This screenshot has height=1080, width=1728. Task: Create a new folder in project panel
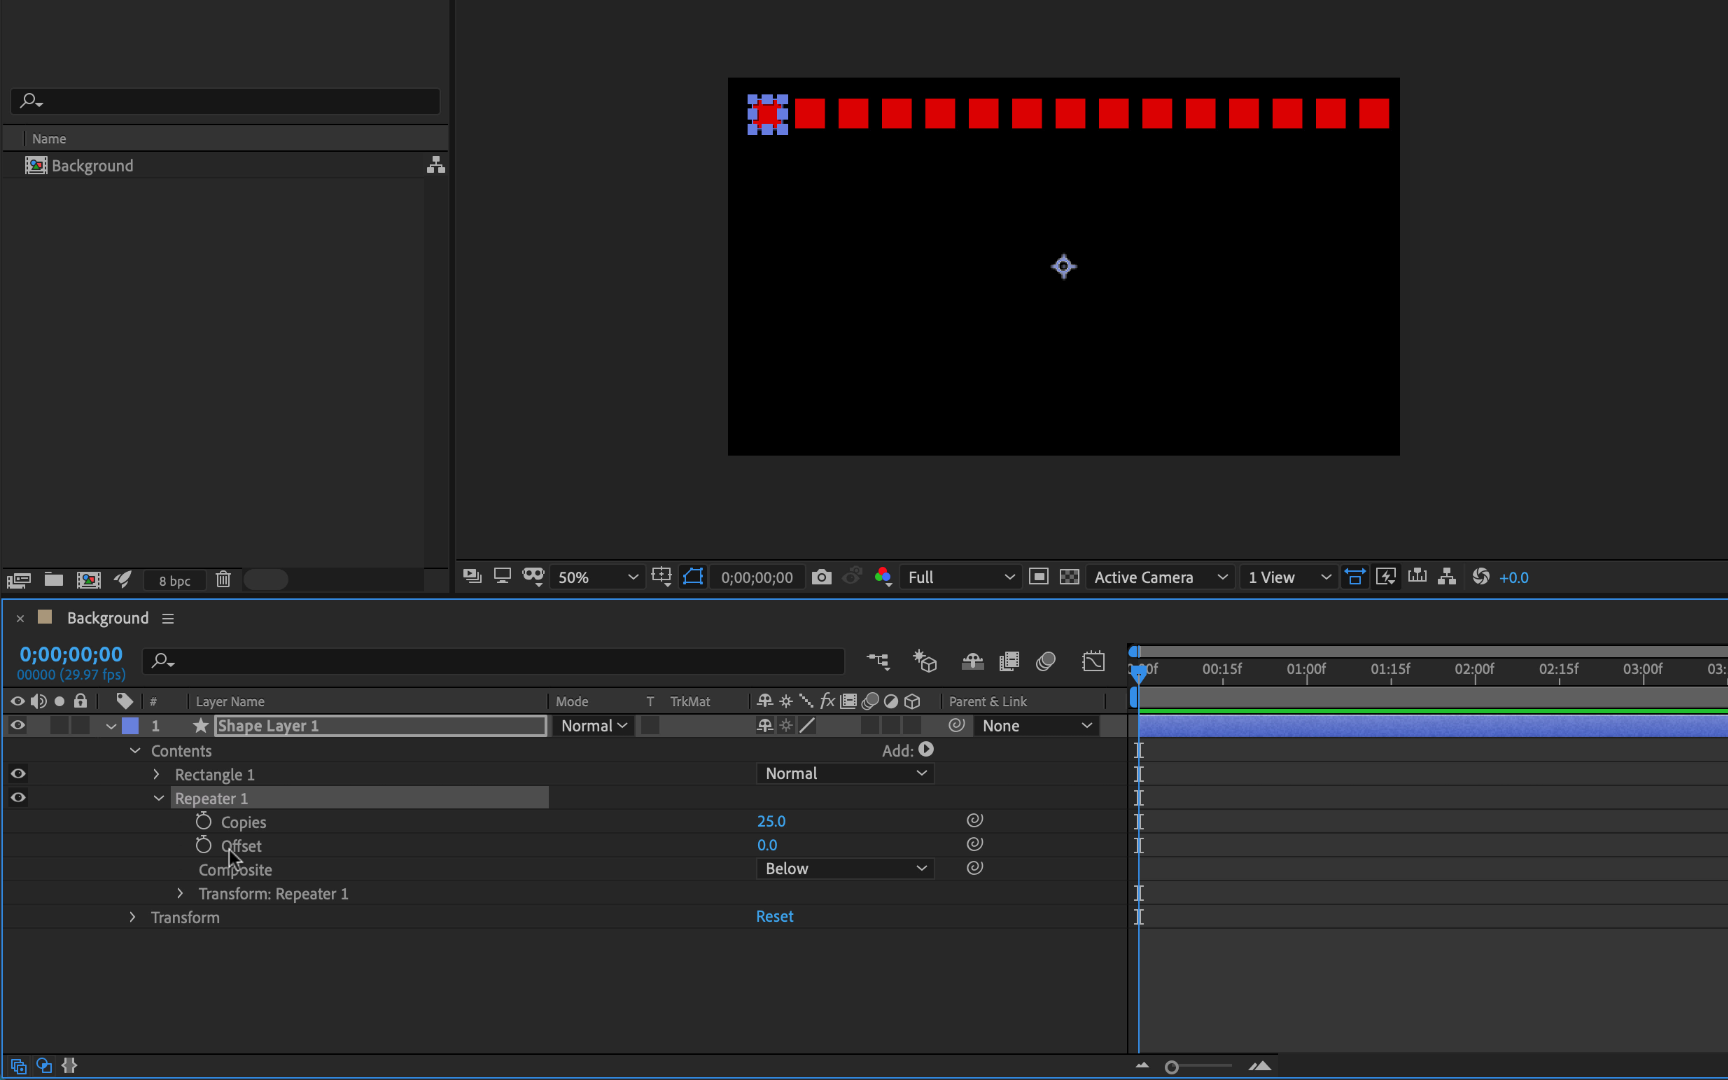tap(54, 580)
